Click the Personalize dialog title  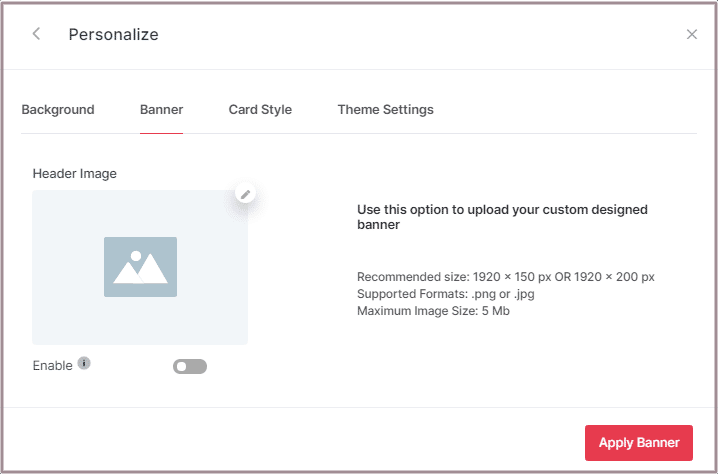pyautogui.click(x=113, y=35)
